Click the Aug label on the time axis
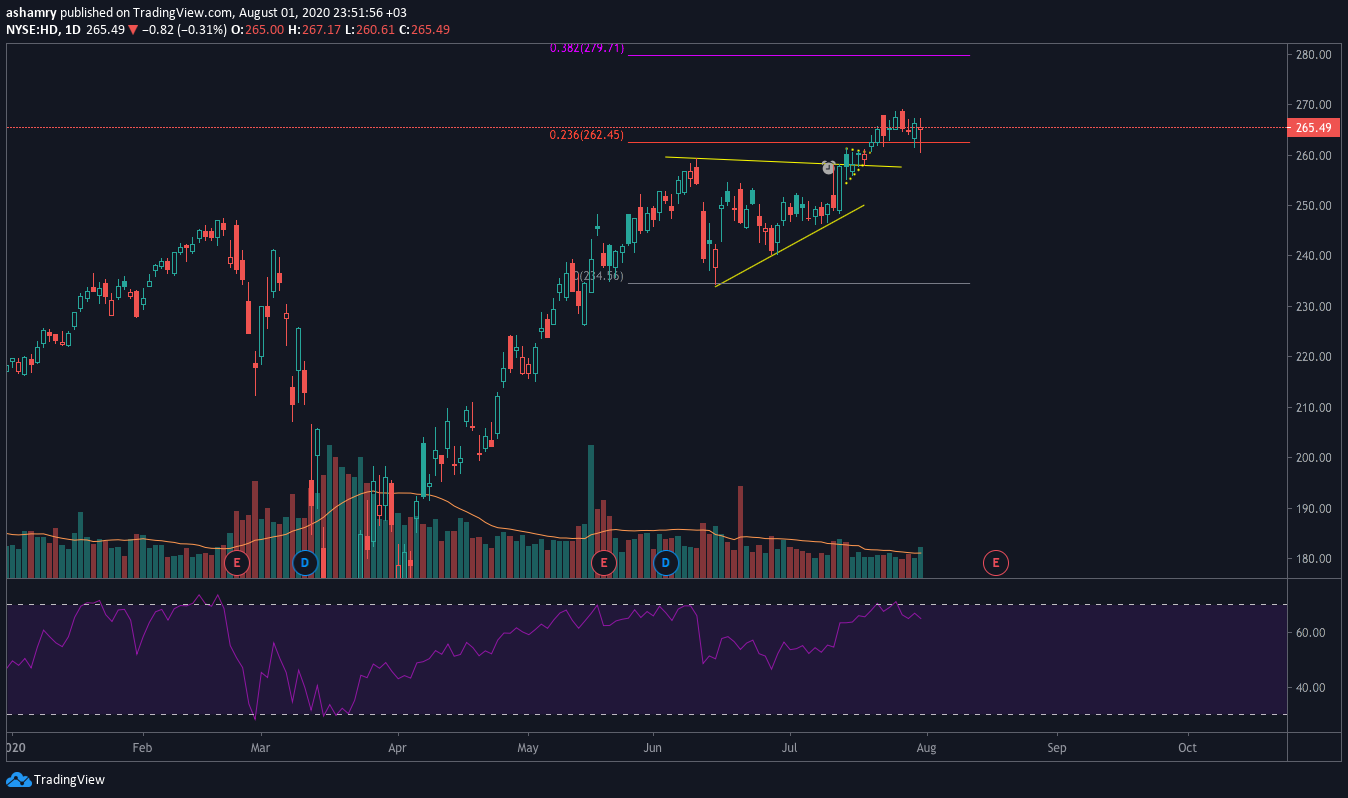 tap(926, 748)
